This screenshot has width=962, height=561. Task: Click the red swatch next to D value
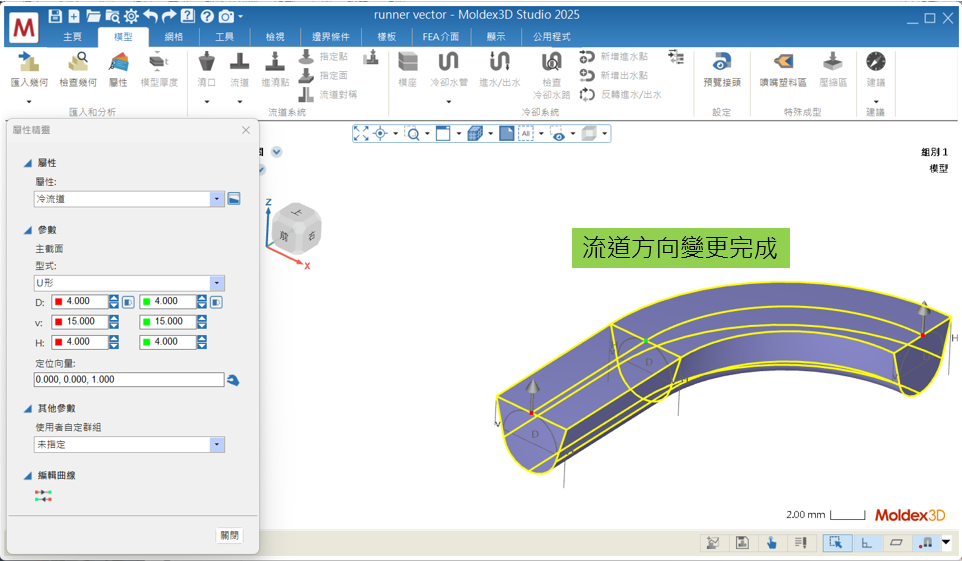click(58, 301)
